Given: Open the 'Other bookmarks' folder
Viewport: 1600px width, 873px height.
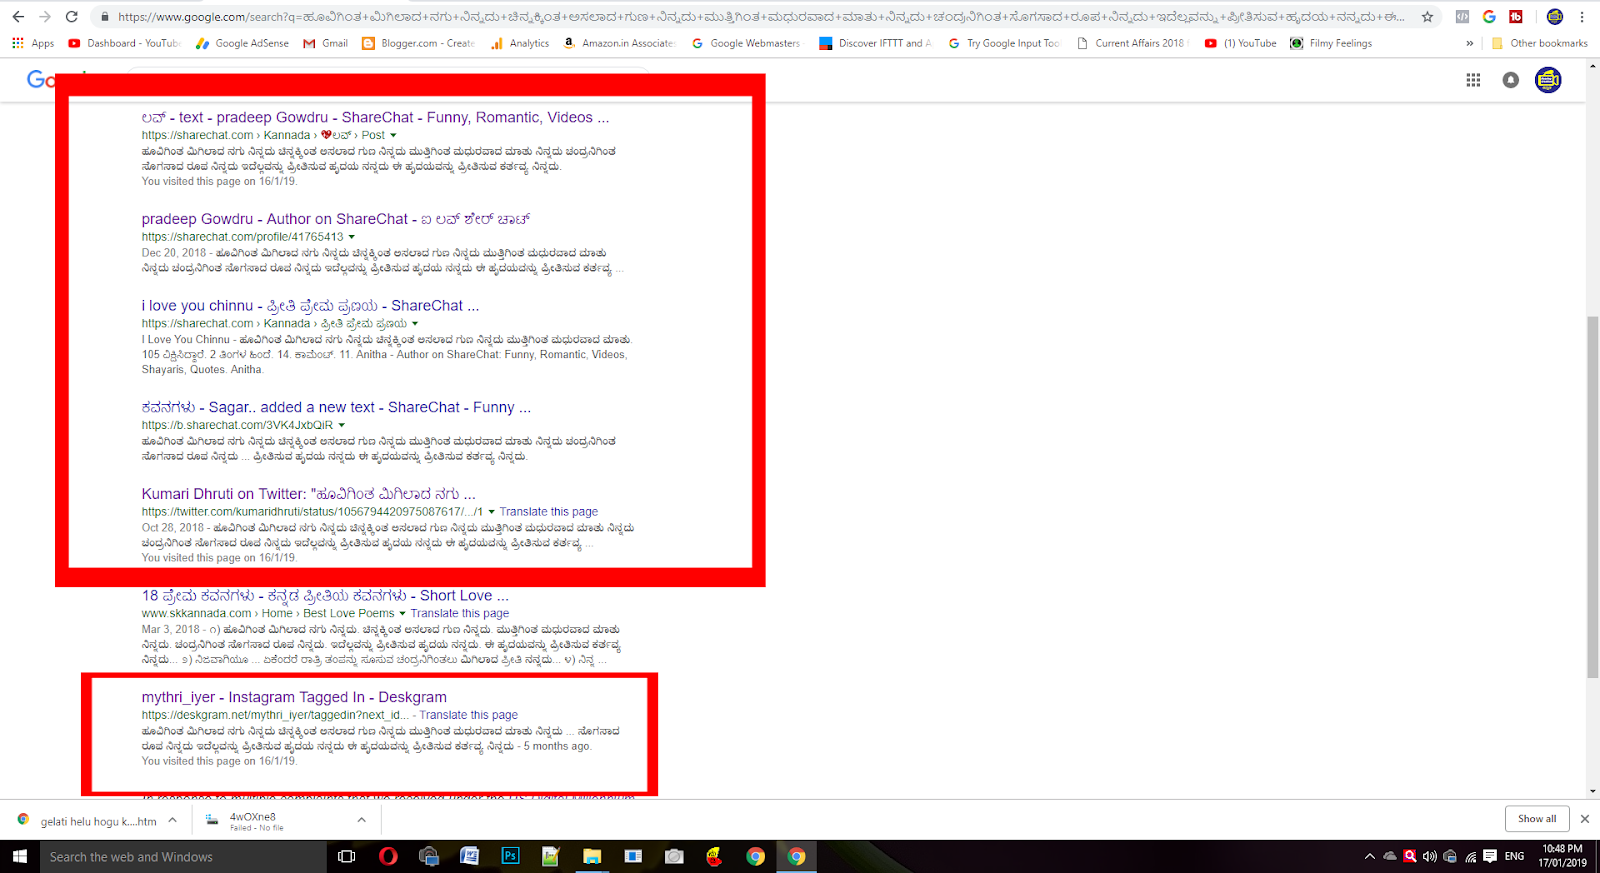Looking at the screenshot, I should pyautogui.click(x=1539, y=43).
